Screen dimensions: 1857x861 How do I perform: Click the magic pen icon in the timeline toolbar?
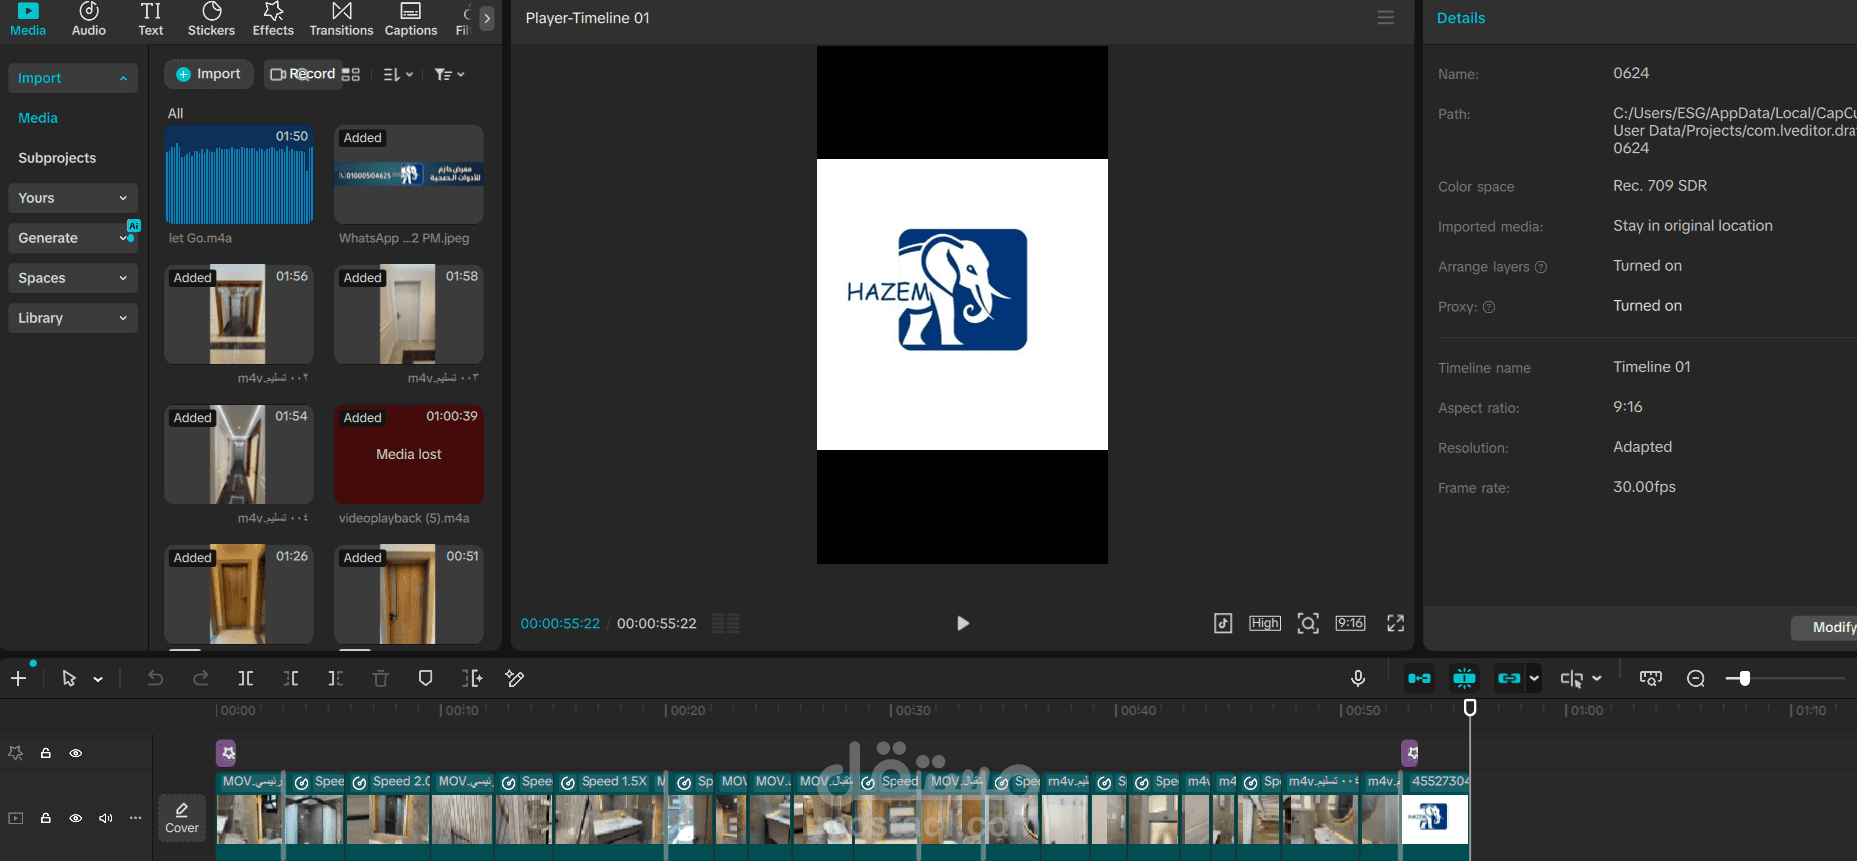(515, 679)
